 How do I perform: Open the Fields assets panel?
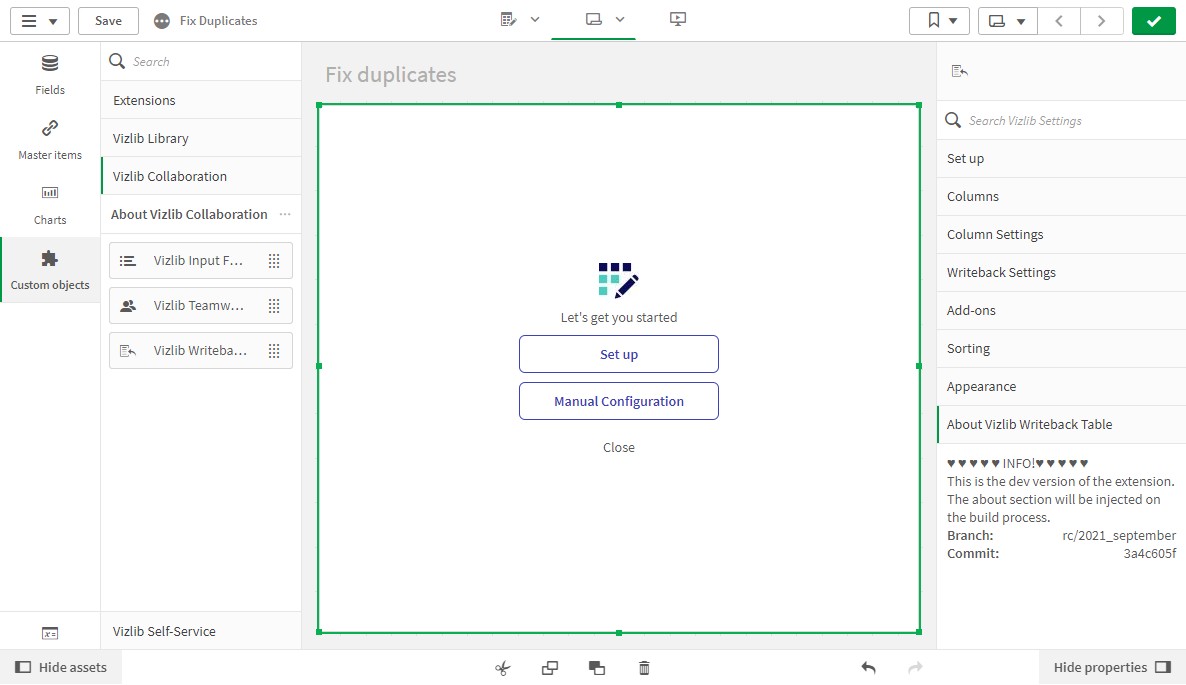[50, 75]
